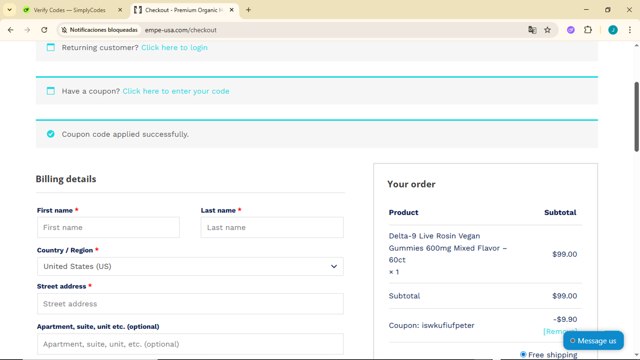Select the Checkout Premium Organic tab

click(x=184, y=10)
